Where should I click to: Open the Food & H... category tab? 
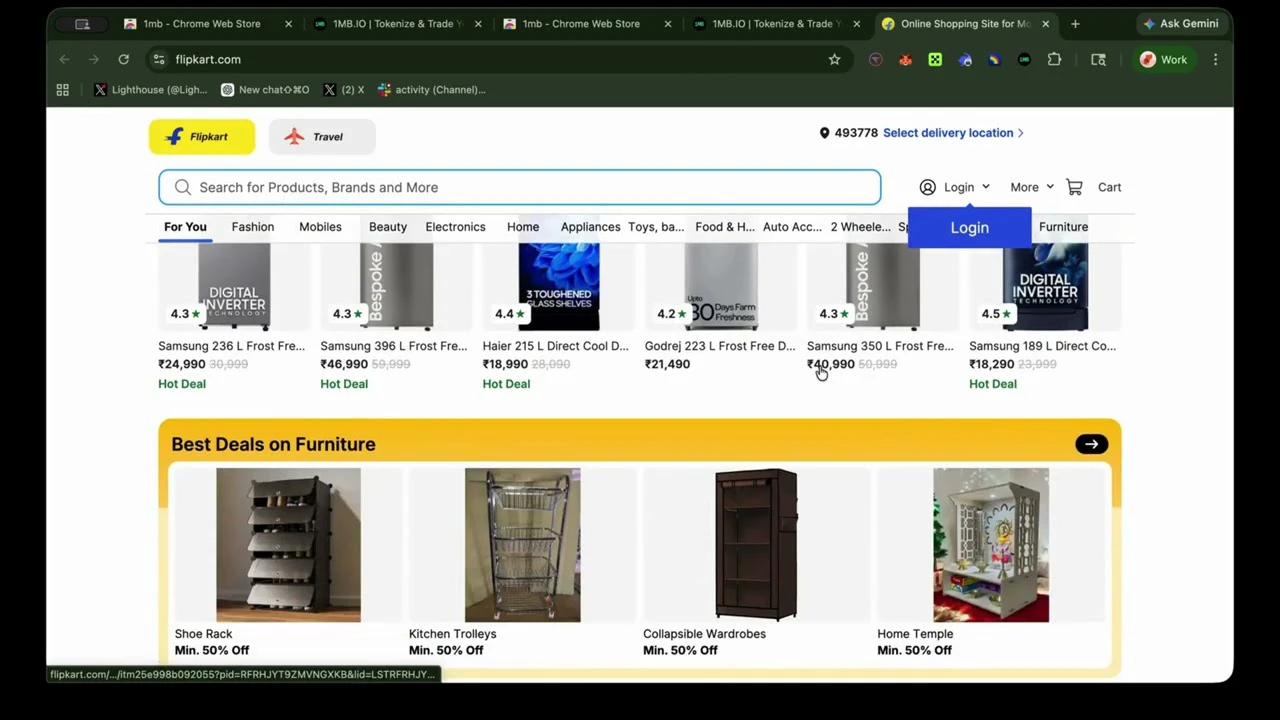click(725, 227)
